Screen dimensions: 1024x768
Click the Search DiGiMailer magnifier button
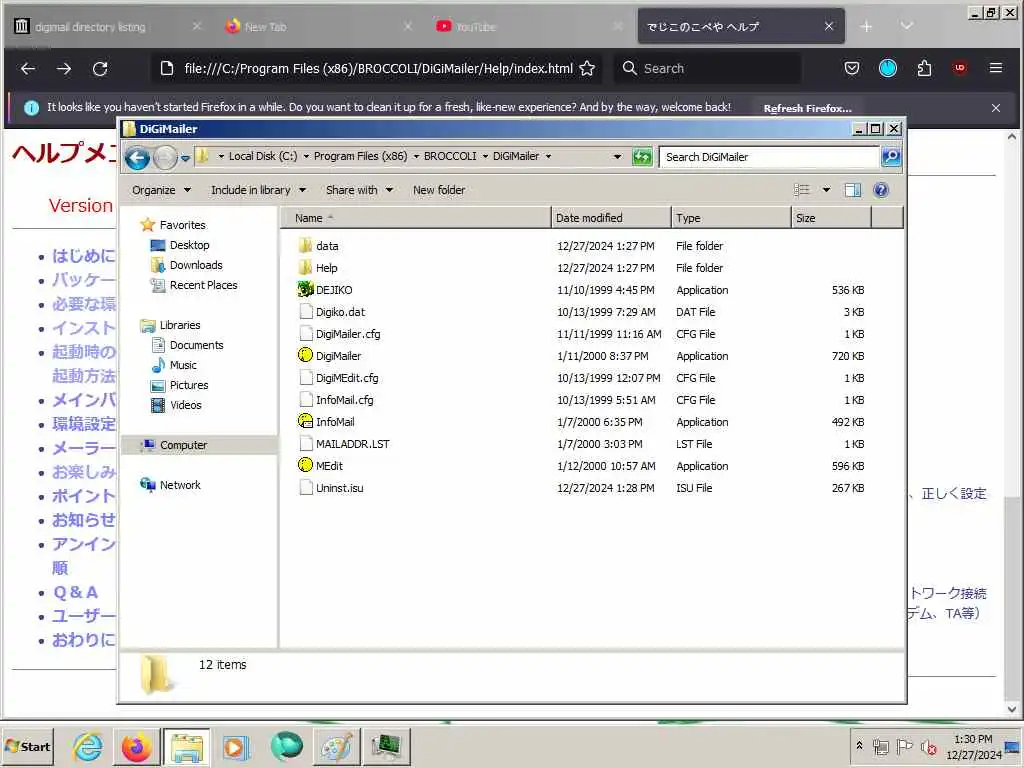point(891,157)
